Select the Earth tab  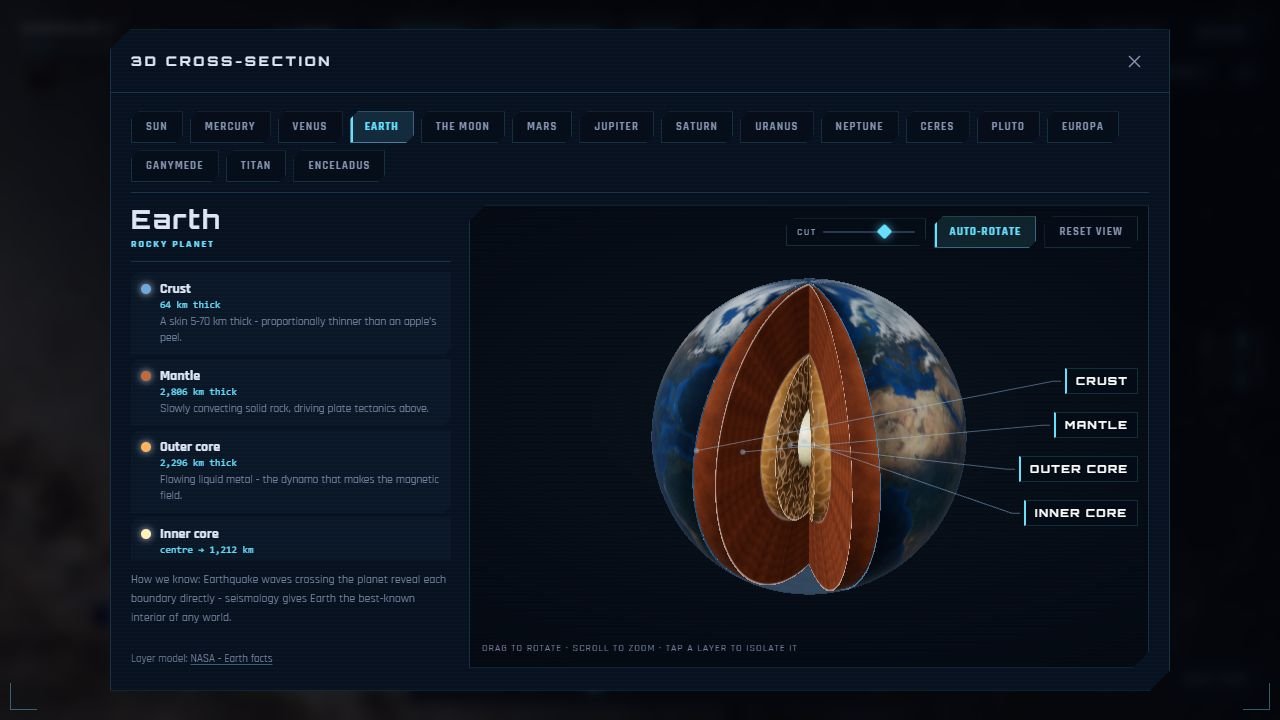click(381, 126)
